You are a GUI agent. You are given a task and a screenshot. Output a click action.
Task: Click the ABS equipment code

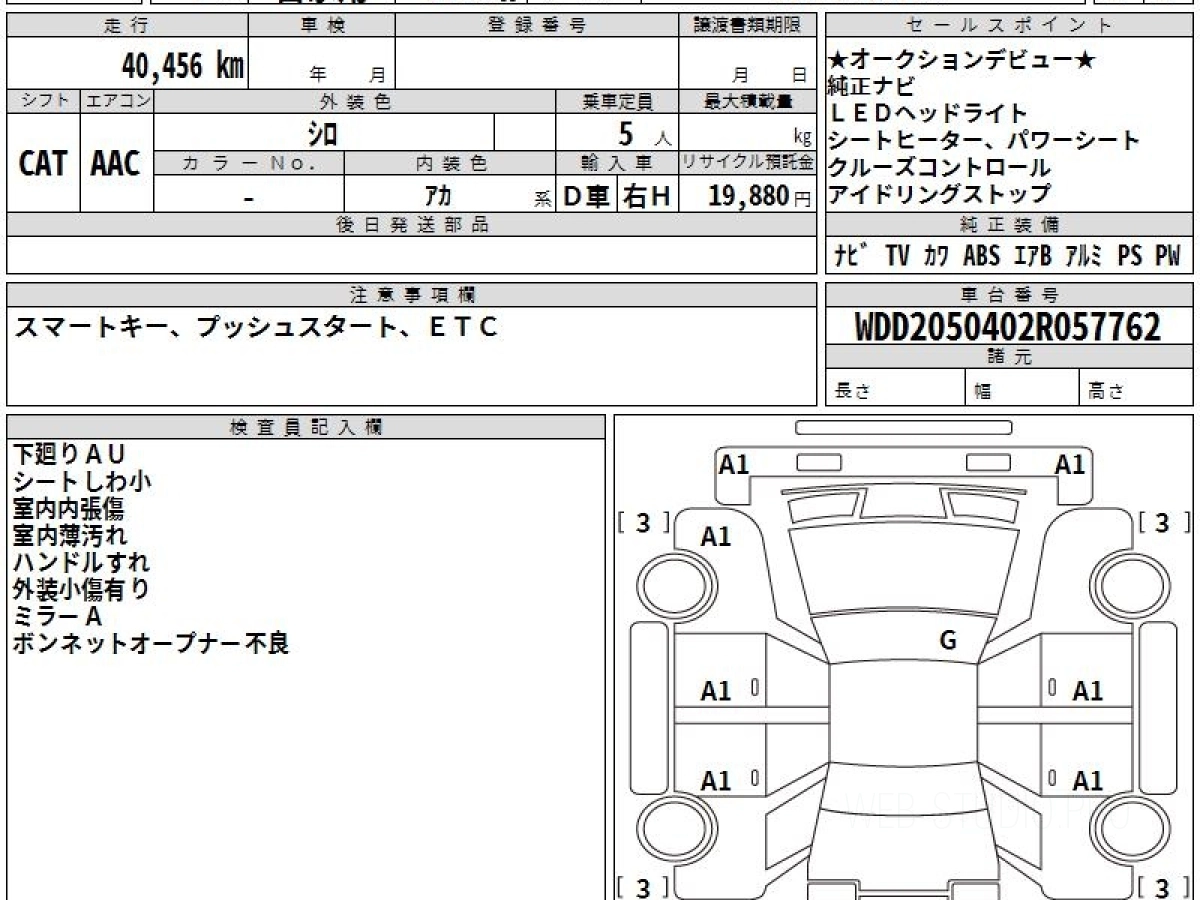pos(981,256)
